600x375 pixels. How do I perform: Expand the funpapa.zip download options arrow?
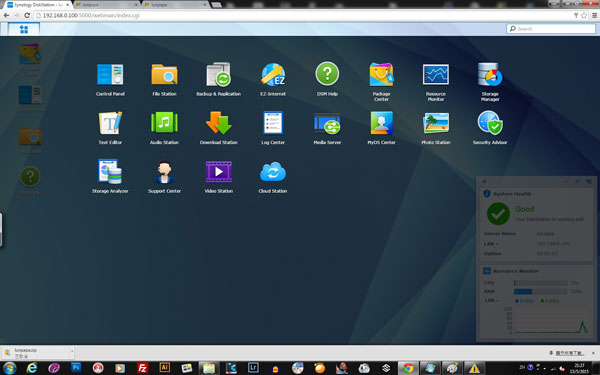tap(72, 351)
